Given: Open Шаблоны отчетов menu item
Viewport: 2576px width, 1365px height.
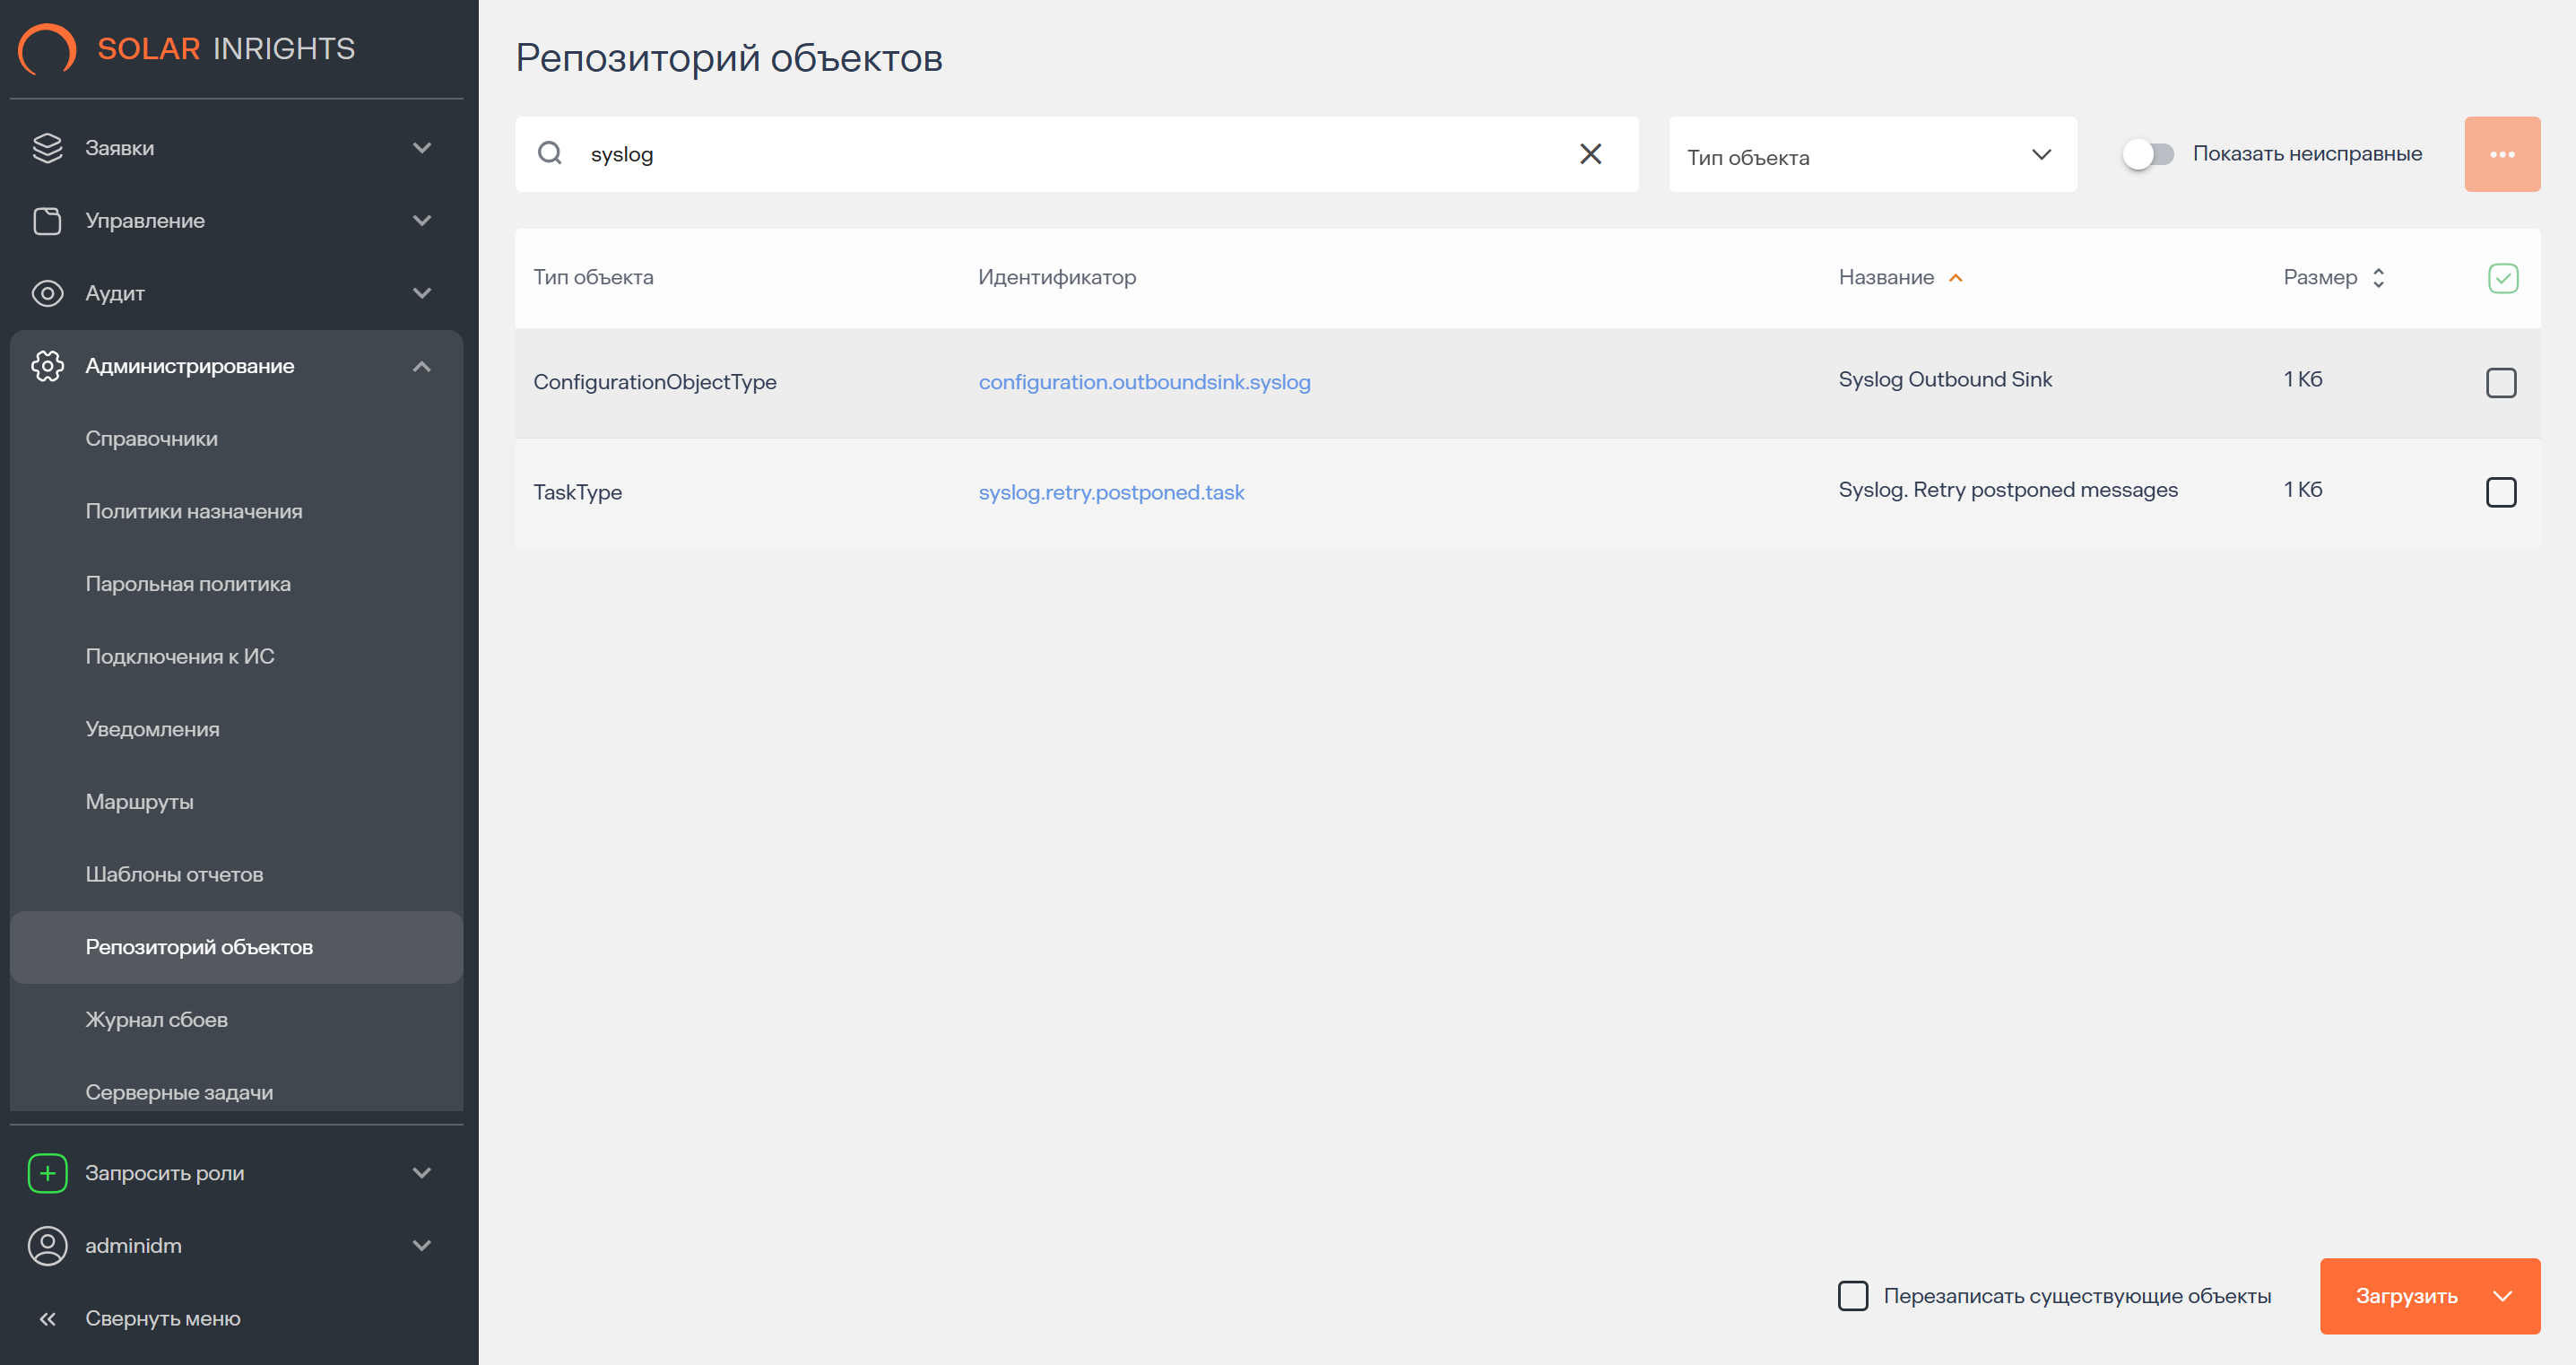Looking at the screenshot, I should (237, 875).
